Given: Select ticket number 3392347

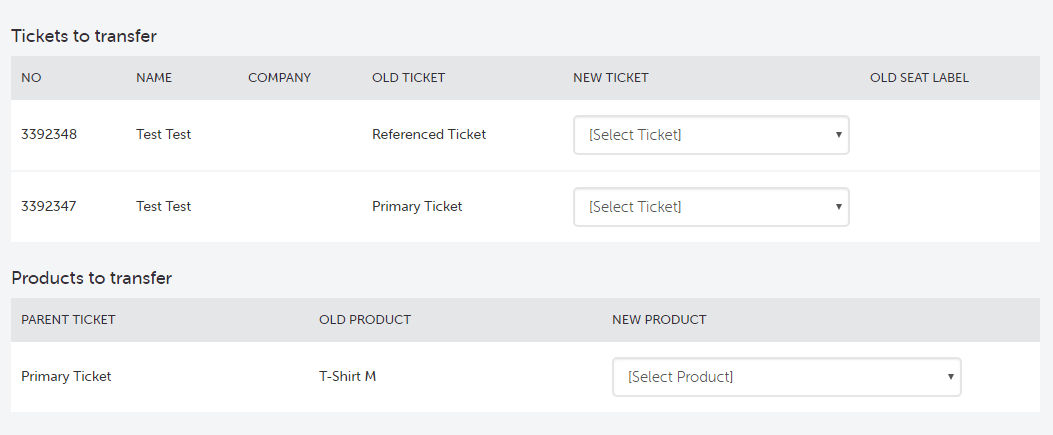Looking at the screenshot, I should pos(49,207).
